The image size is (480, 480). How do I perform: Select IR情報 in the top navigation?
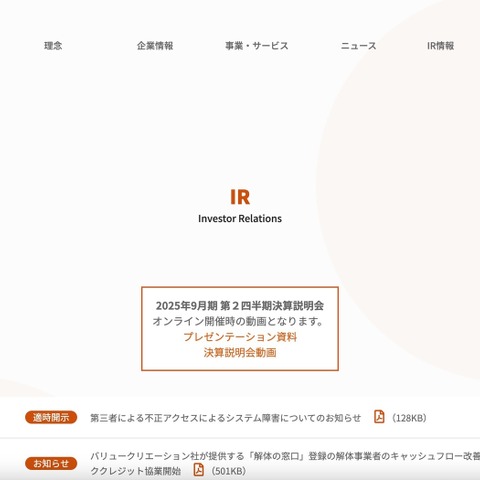click(x=440, y=46)
